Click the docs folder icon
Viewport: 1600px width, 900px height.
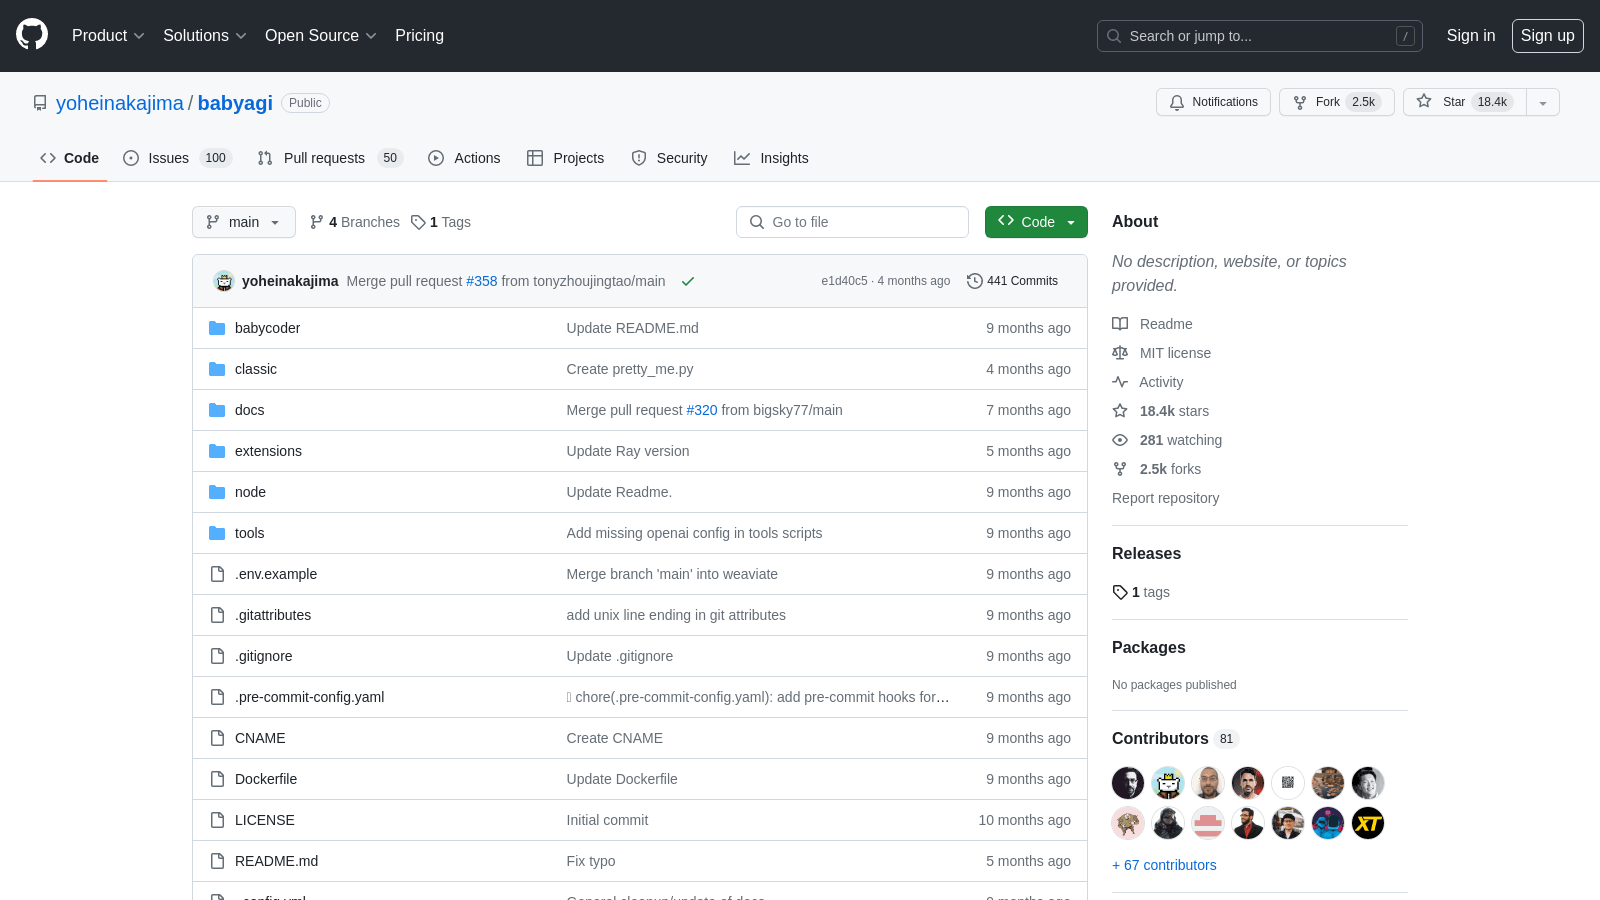(217, 410)
